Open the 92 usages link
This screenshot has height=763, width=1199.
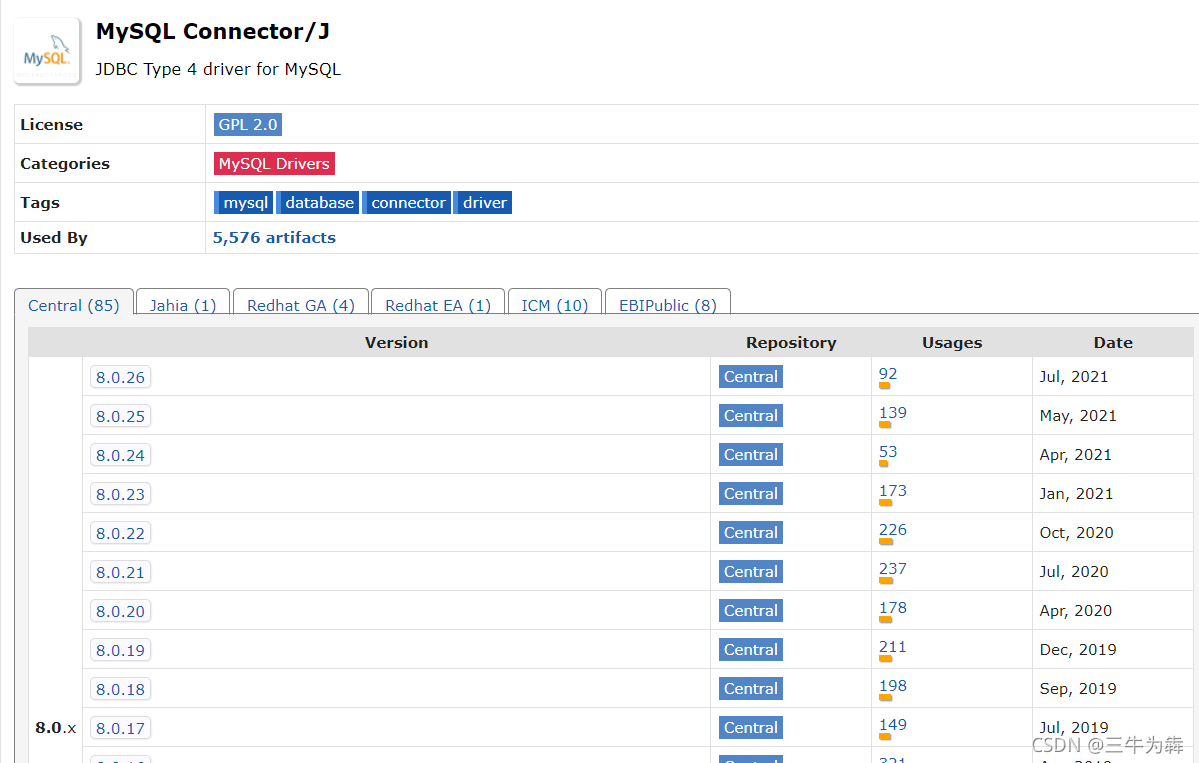[888, 374]
